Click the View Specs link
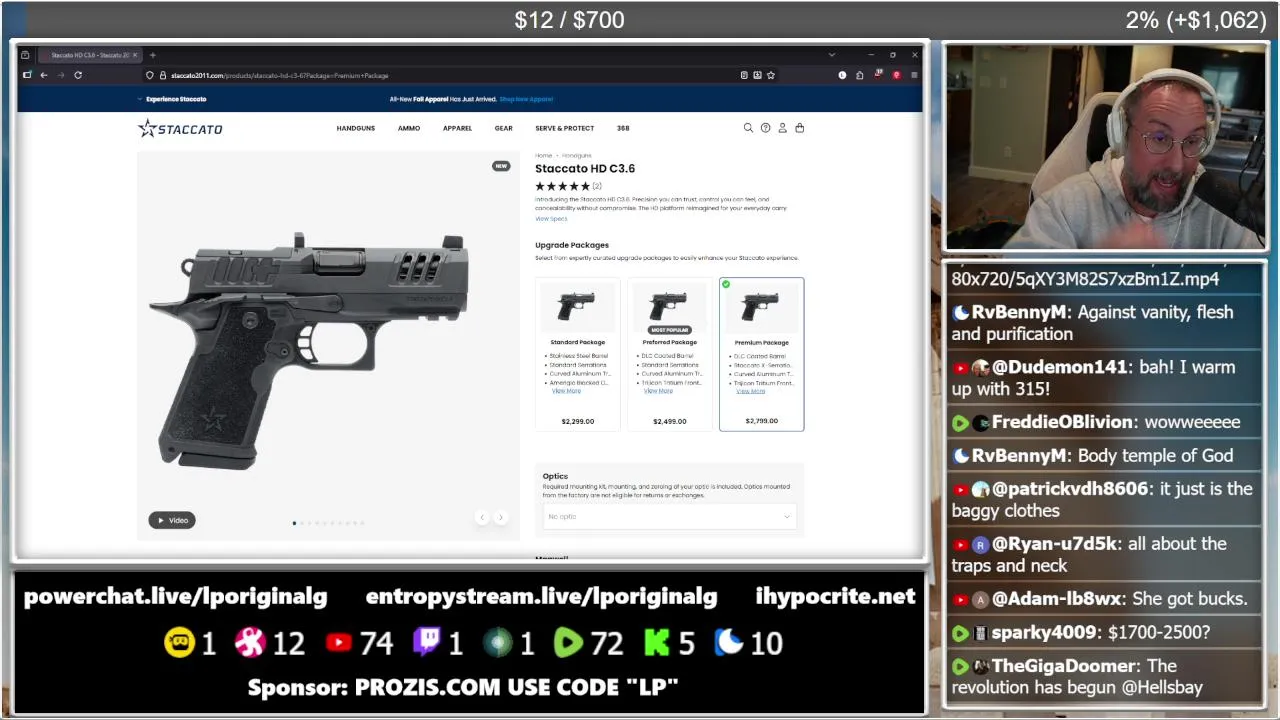Screen dimensions: 1280x720 tap(551, 219)
